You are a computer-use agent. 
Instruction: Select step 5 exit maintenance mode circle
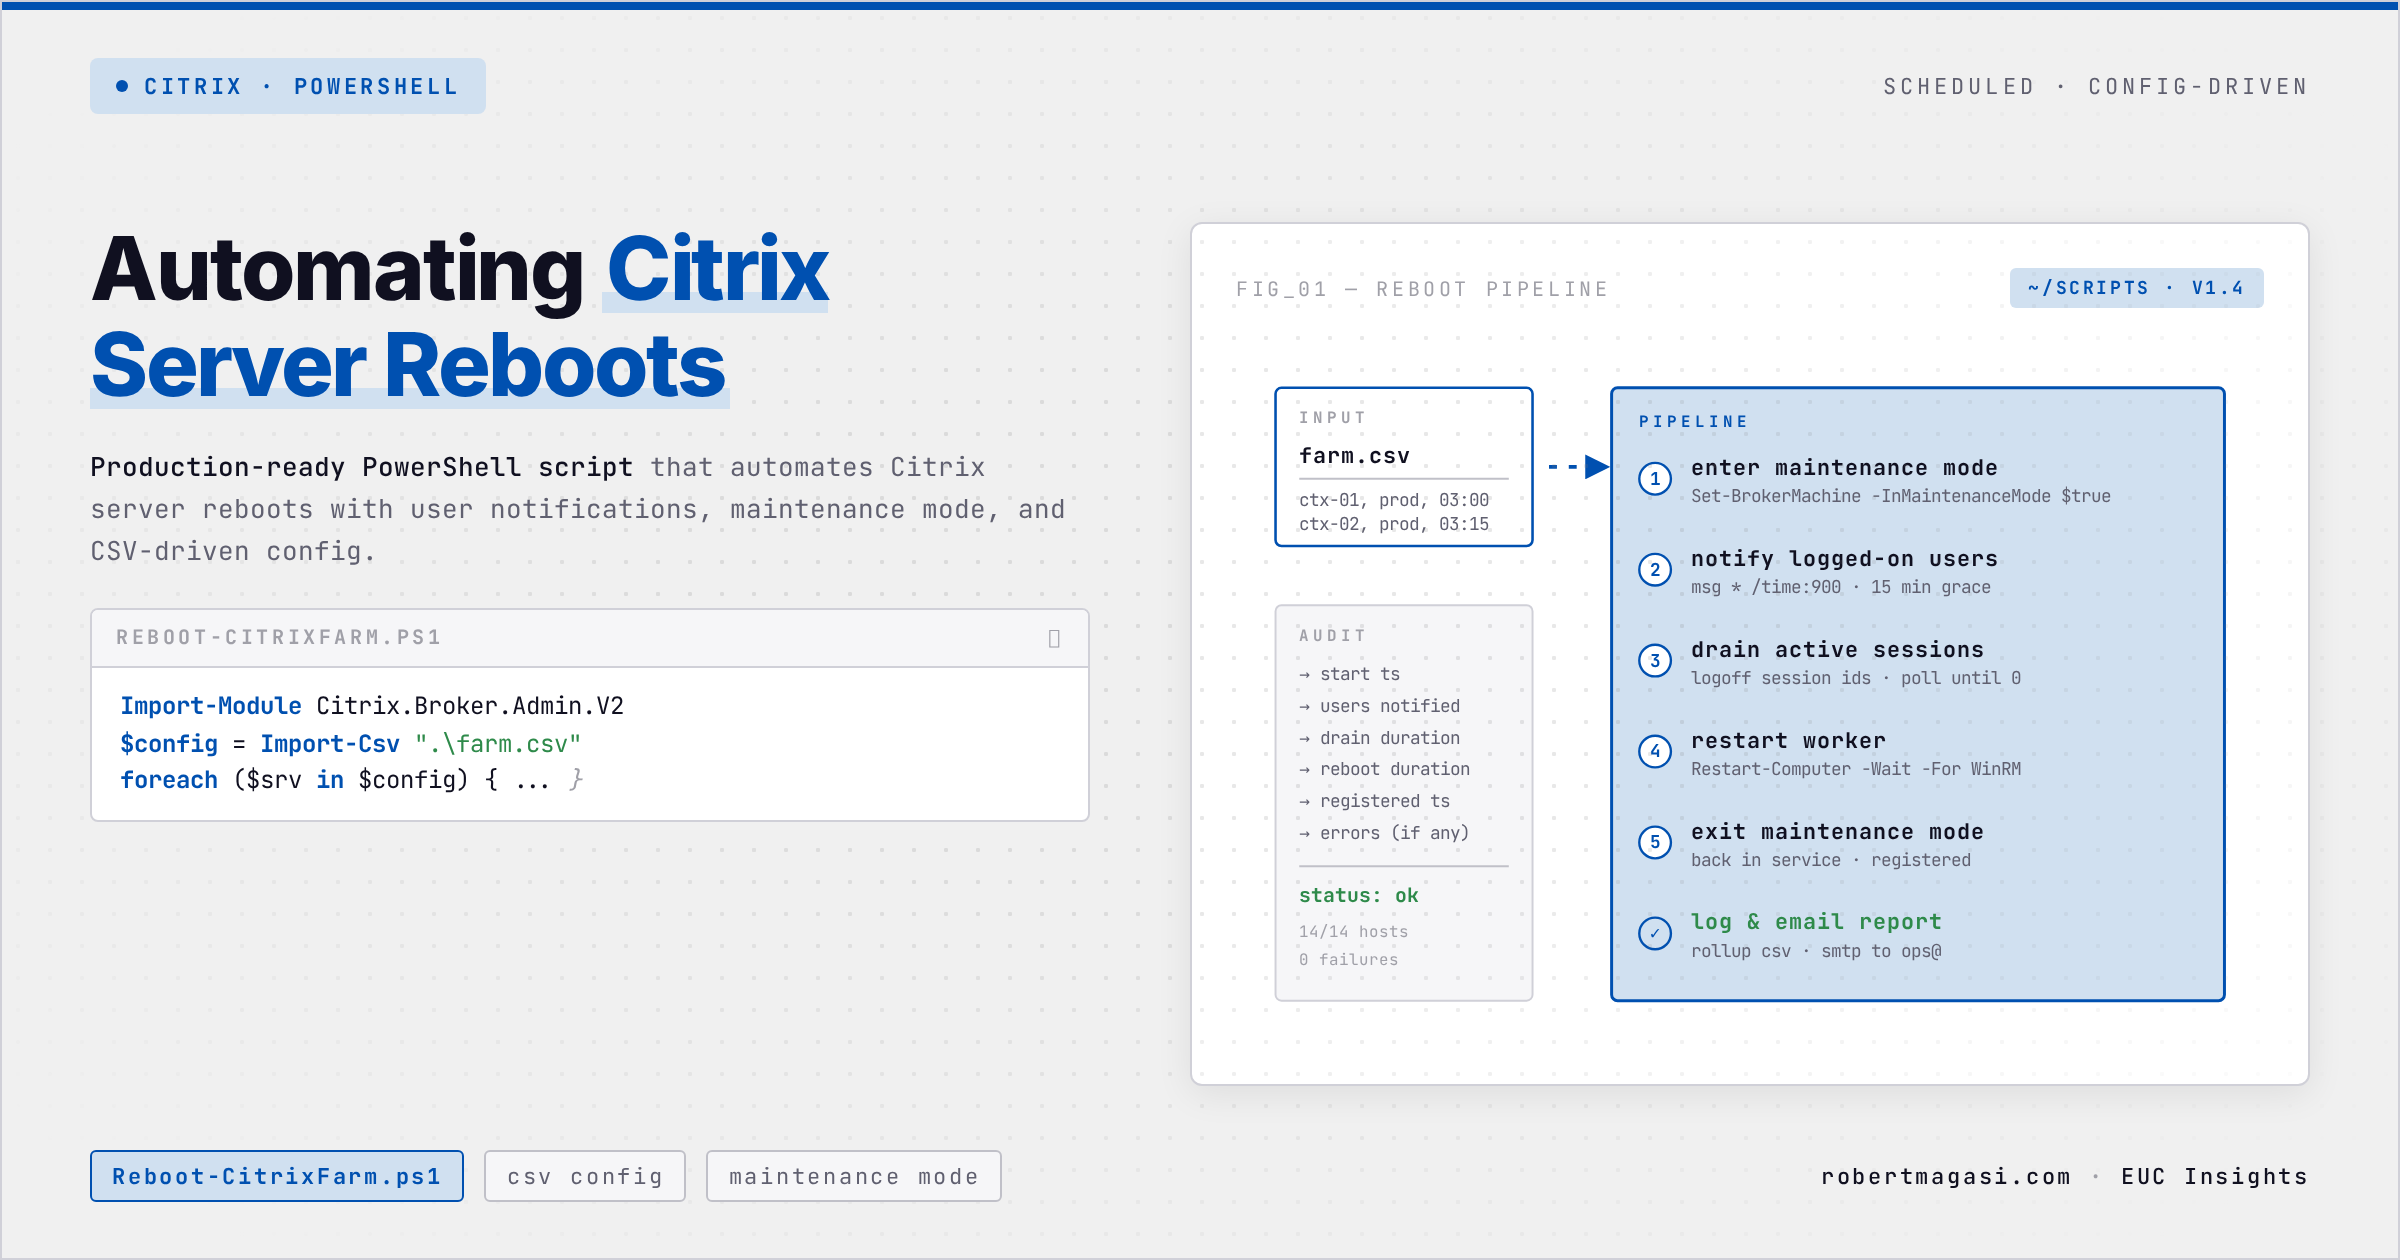point(1655,843)
